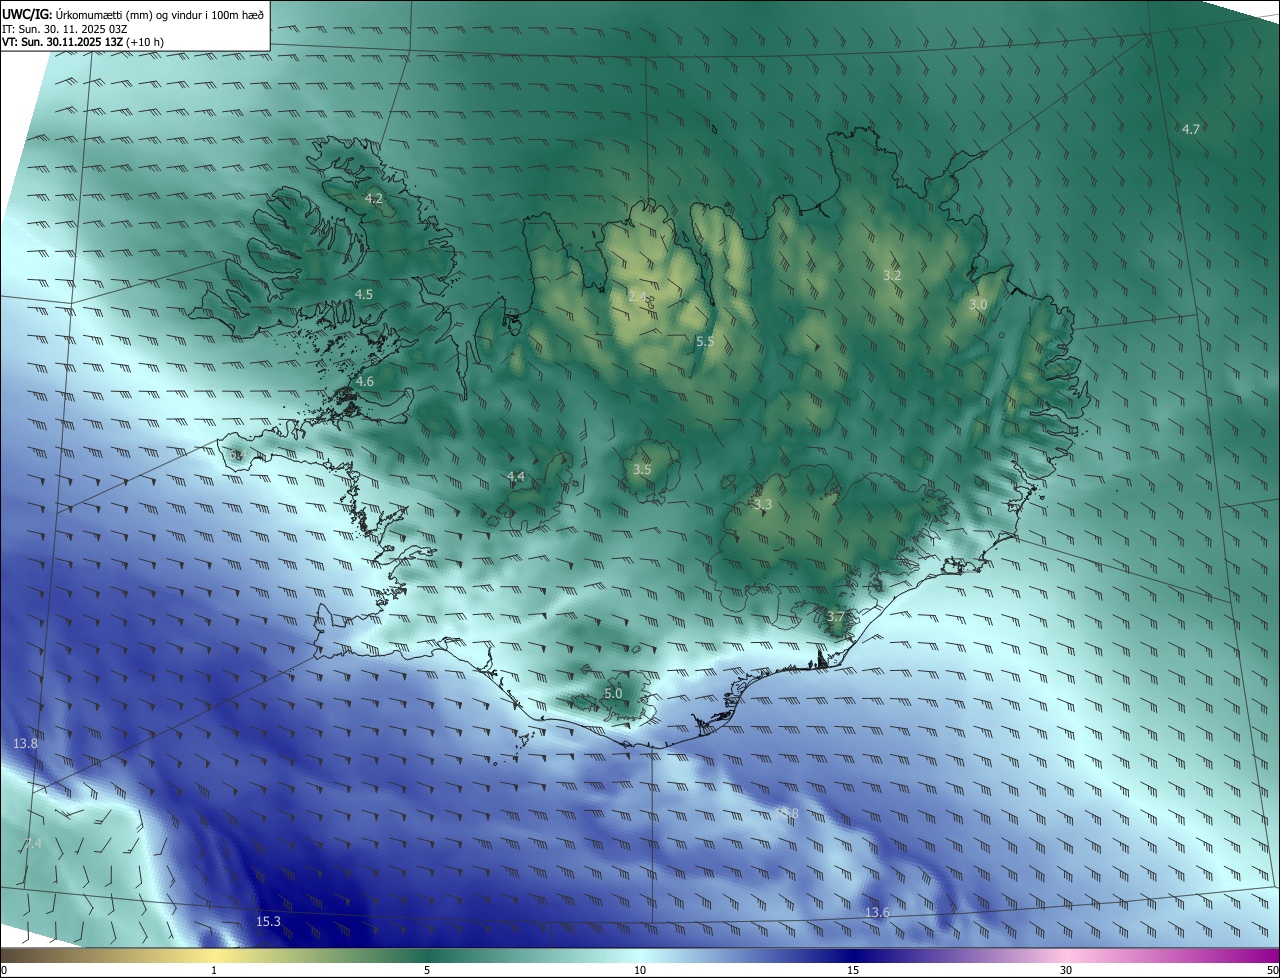The width and height of the screenshot is (1280, 978).
Task: Click the value label 3.5 on the glacier
Action: point(643,469)
